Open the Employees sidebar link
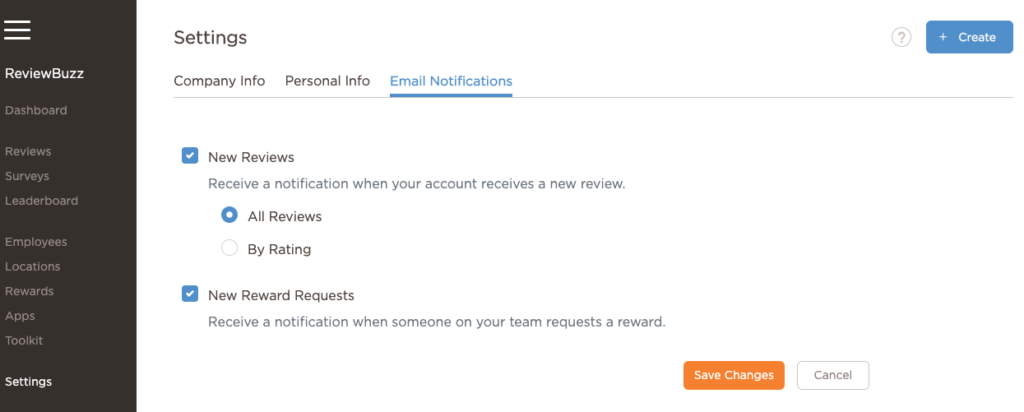The height and width of the screenshot is (412, 1024). 36,242
